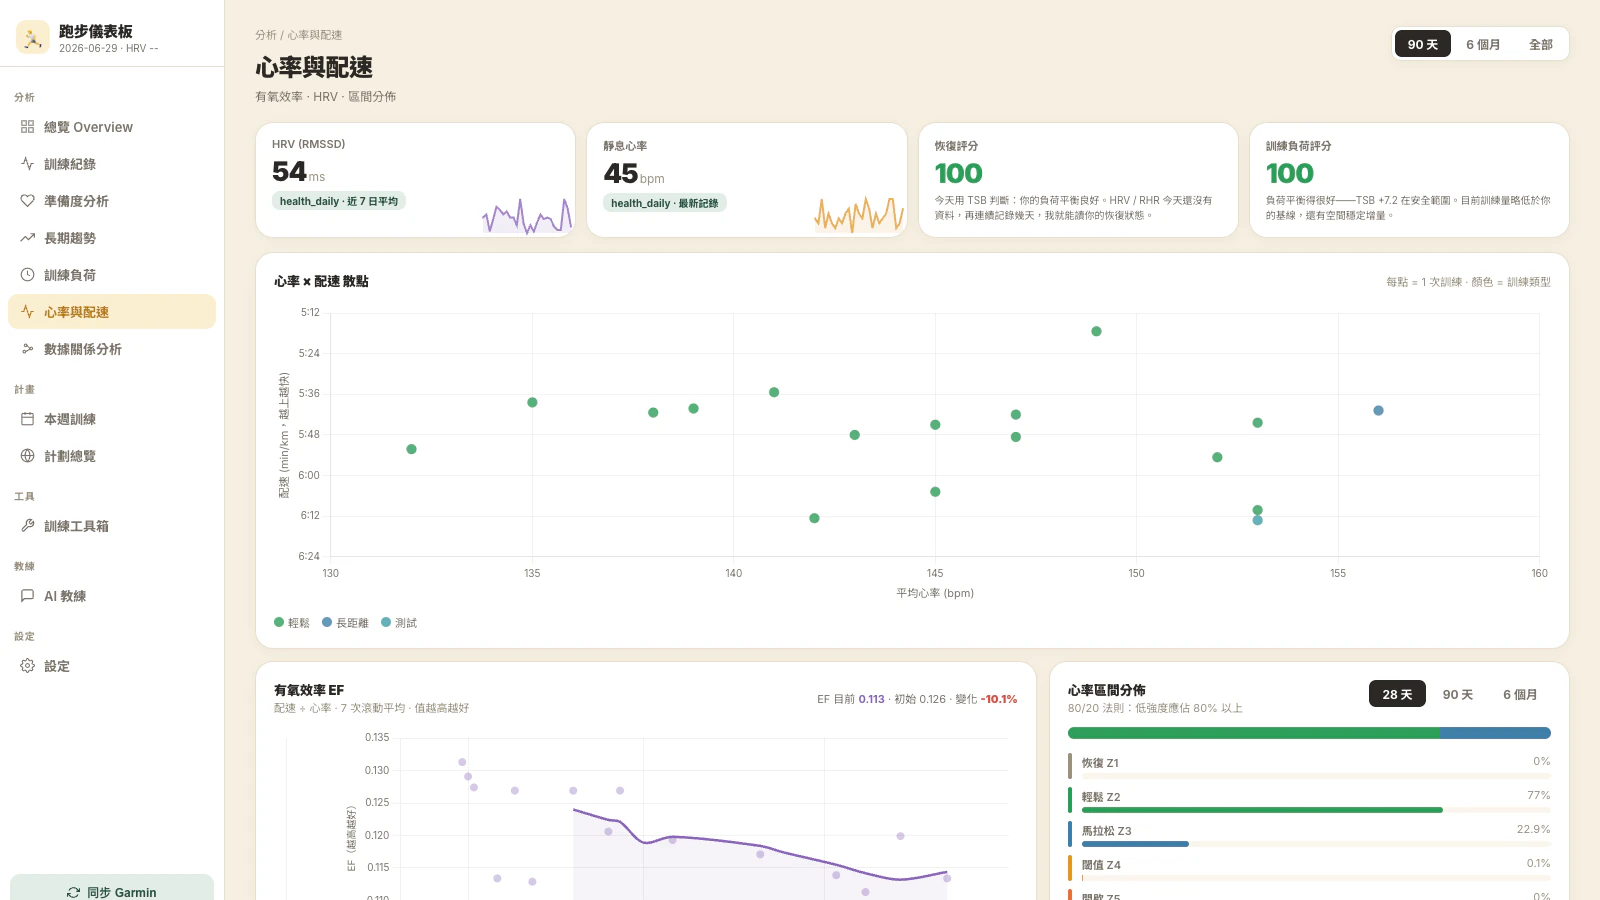Click the 輕鬆 Z2 progress bar
This screenshot has height=900, width=1600.
pyautogui.click(x=1316, y=810)
